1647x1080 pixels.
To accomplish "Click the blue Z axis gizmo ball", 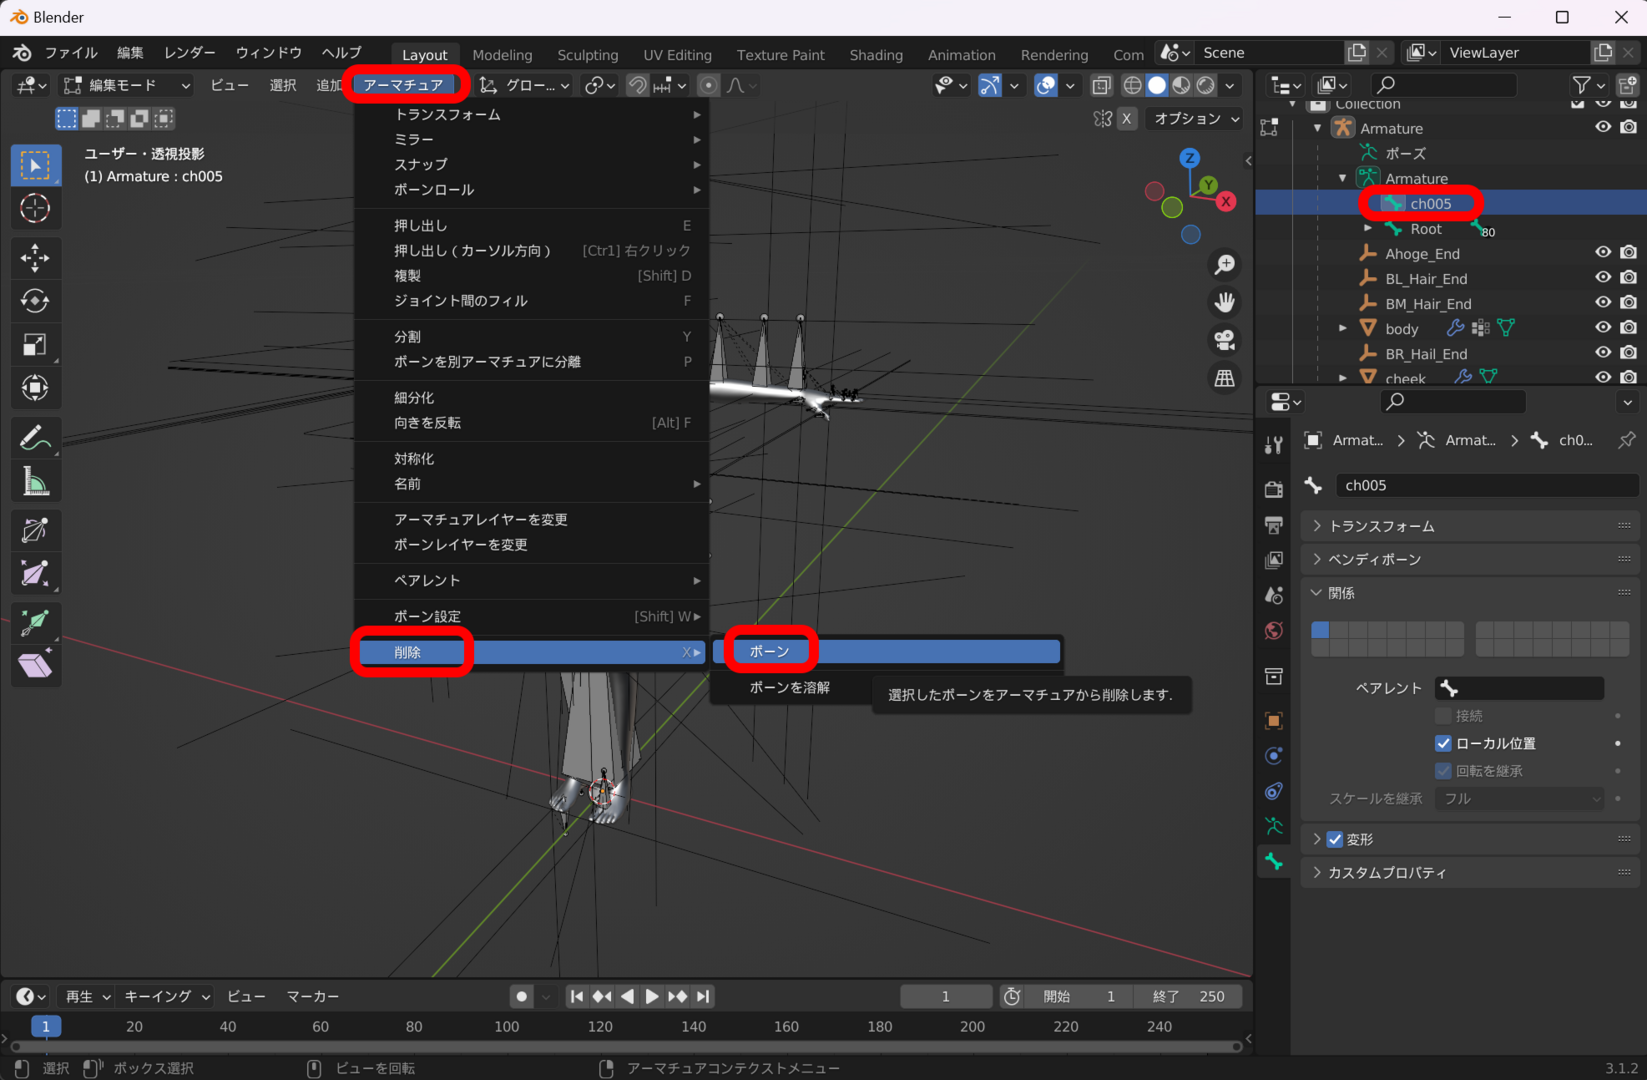I will click(x=1189, y=158).
